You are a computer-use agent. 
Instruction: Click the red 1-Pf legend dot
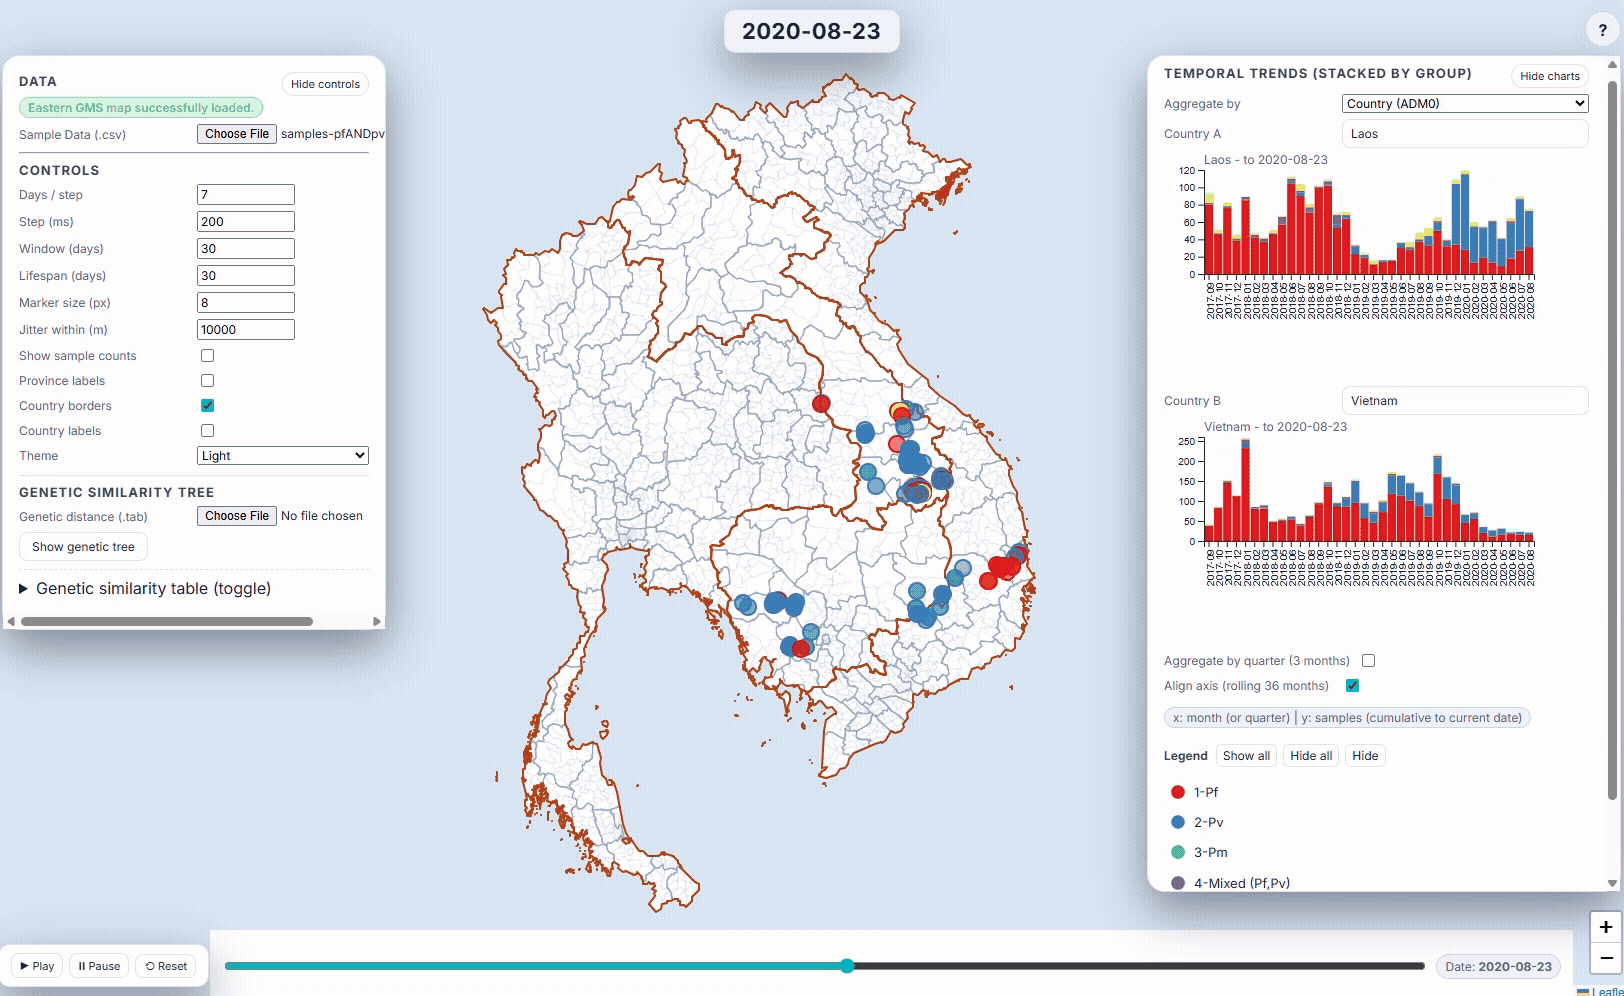(x=1178, y=792)
